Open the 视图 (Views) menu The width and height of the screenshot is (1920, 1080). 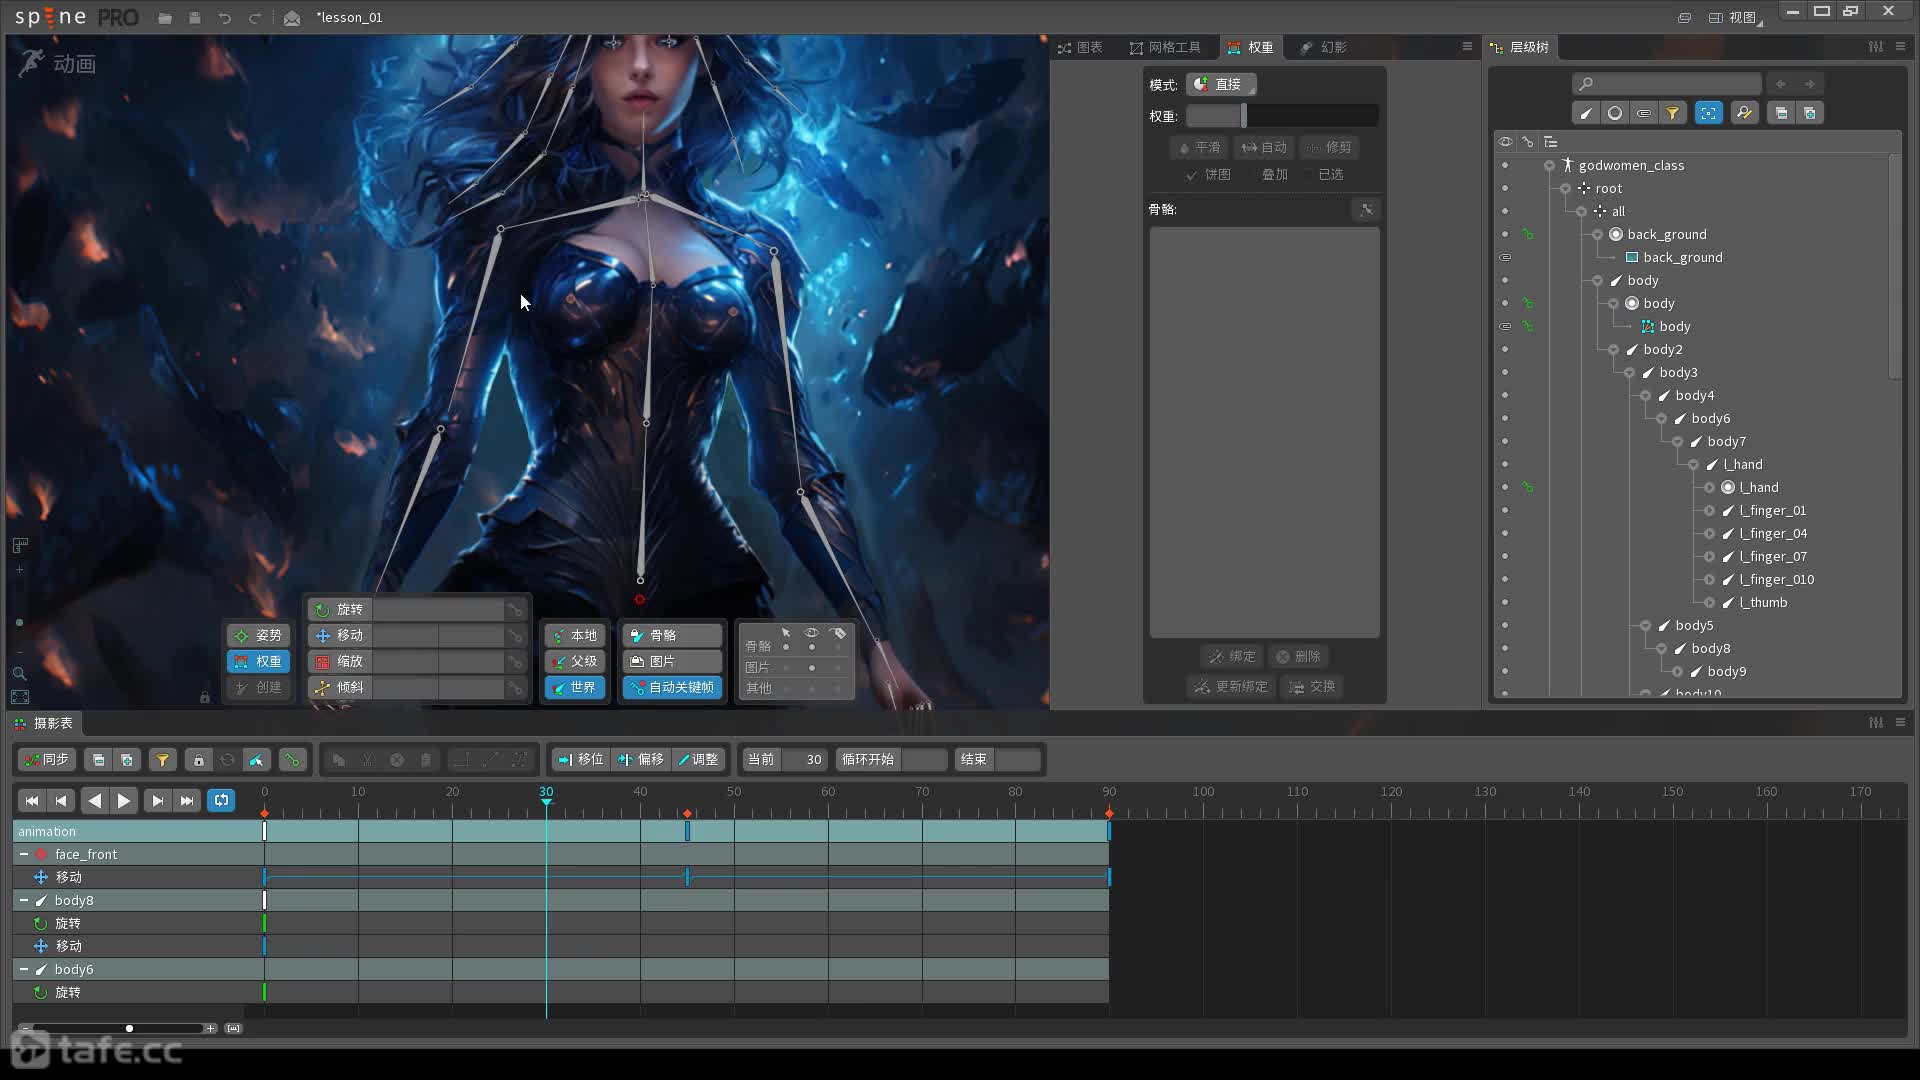click(x=1735, y=17)
